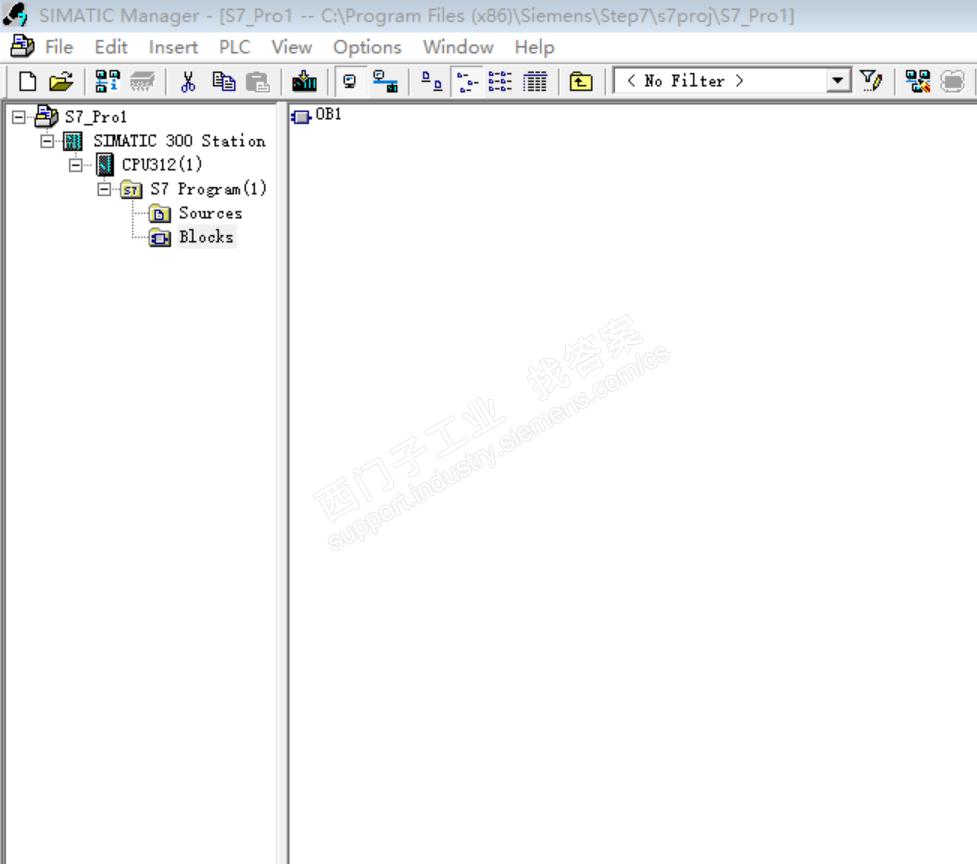Click the SIMATIC Manager title bar icon
The width and height of the screenshot is (977, 864).
pyautogui.click(x=16, y=15)
